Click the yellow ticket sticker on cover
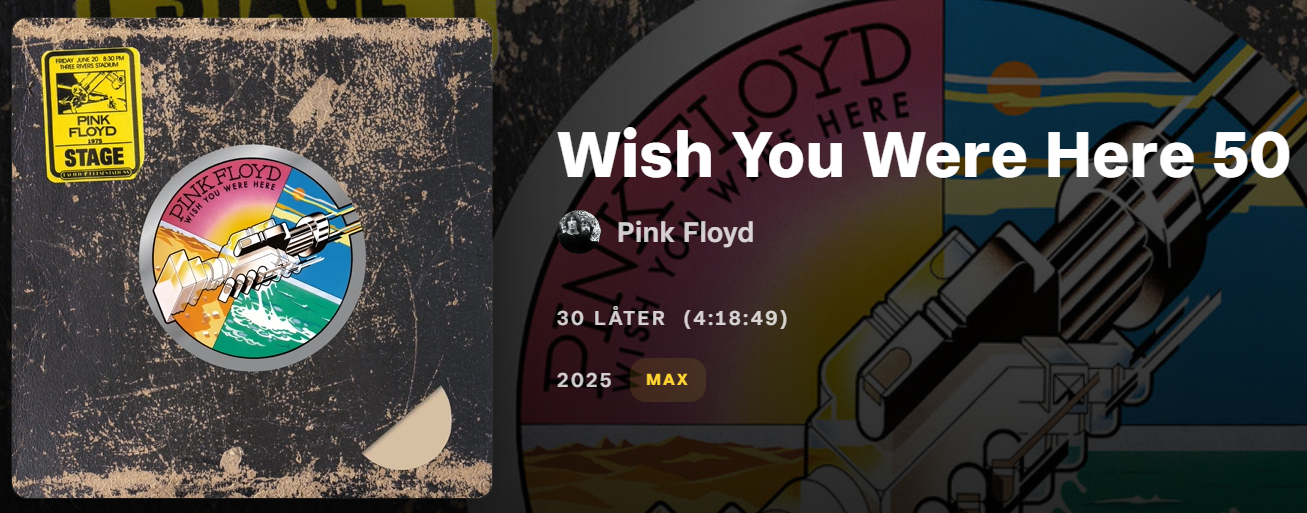1307x513 pixels. (93, 114)
